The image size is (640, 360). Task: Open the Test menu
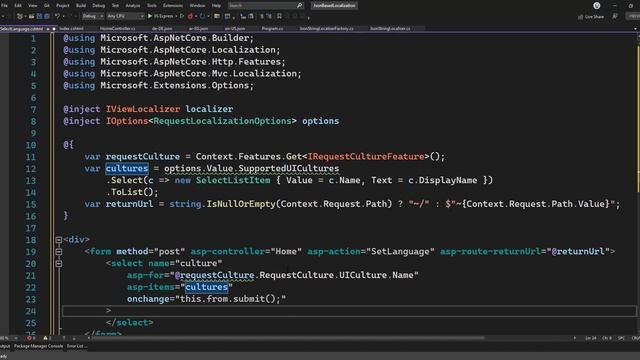(x=115, y=6)
